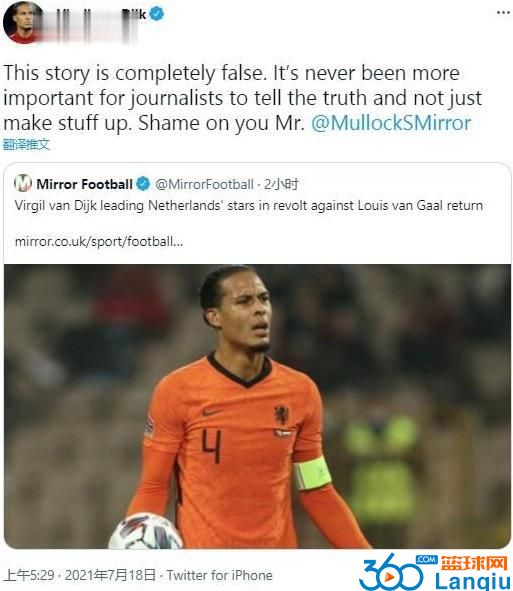Open the tweet author's profile avatar
This screenshot has width=513, height=591.
pyautogui.click(x=23, y=22)
